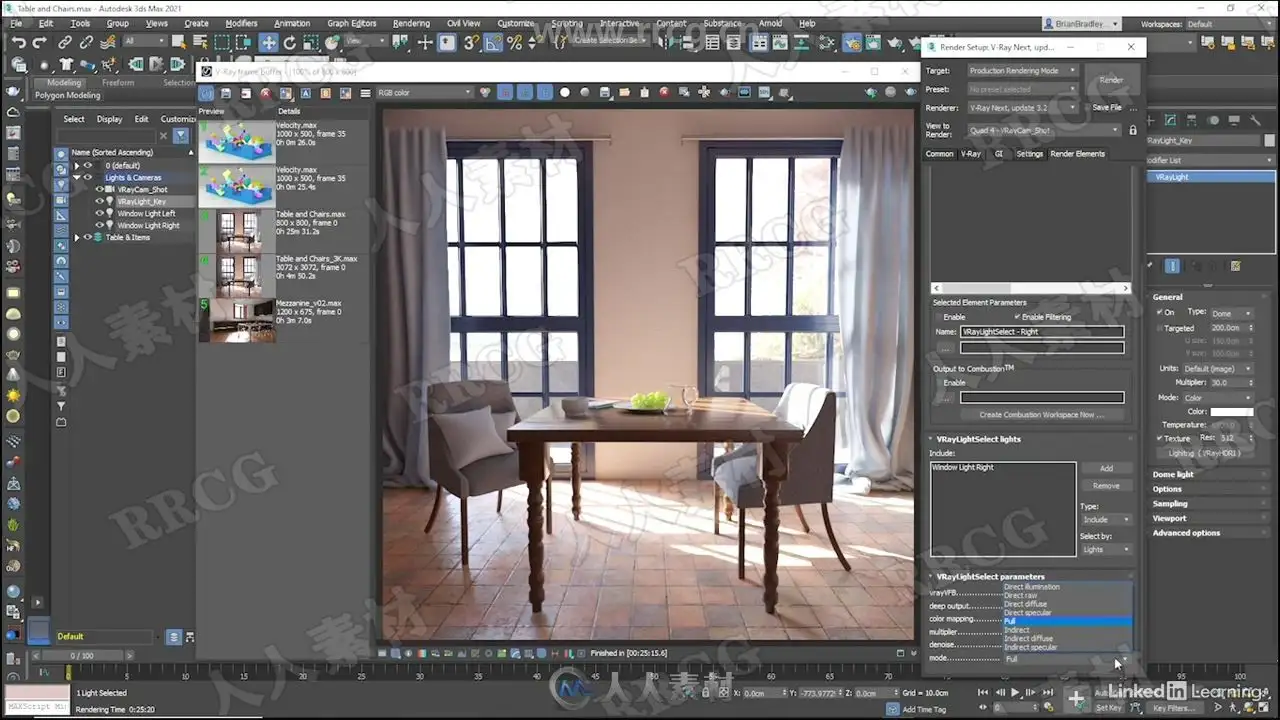Screen dimensions: 1280x720
Task: Toggle Enable checkbox under Output to Combustion
Action: (937, 383)
